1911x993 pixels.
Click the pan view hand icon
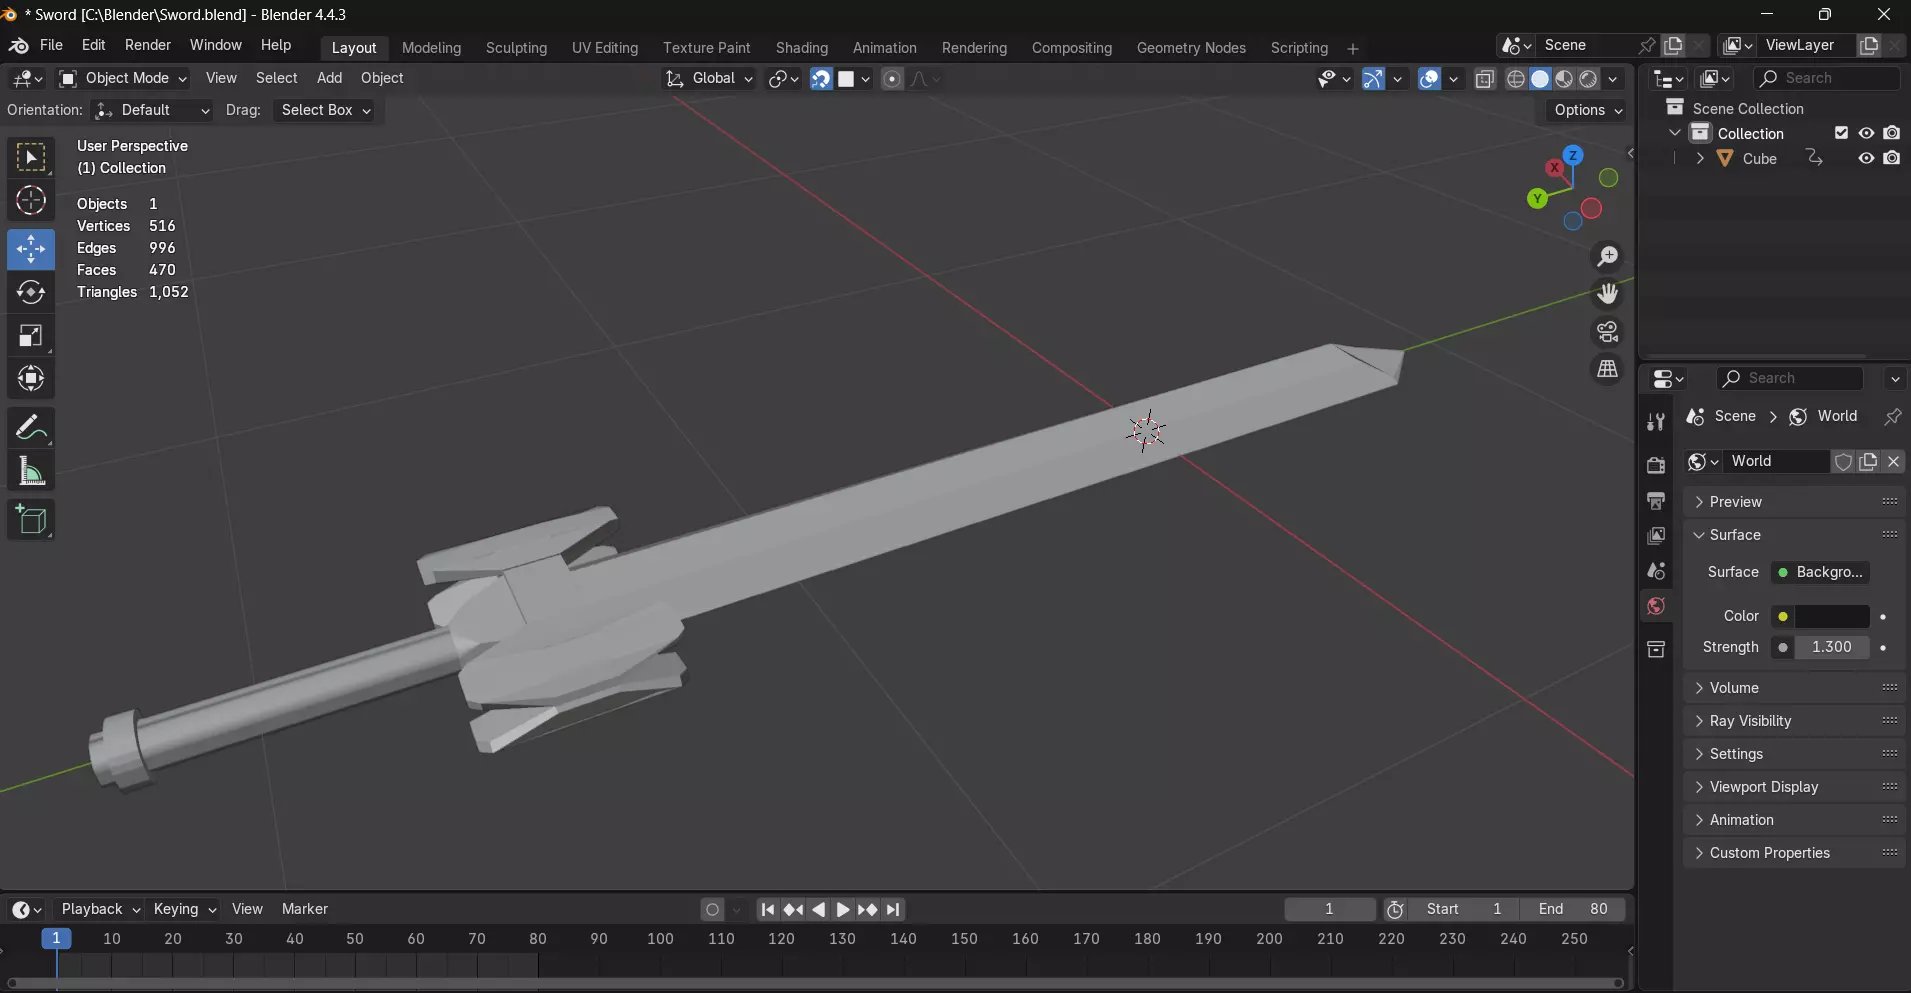[1607, 294]
